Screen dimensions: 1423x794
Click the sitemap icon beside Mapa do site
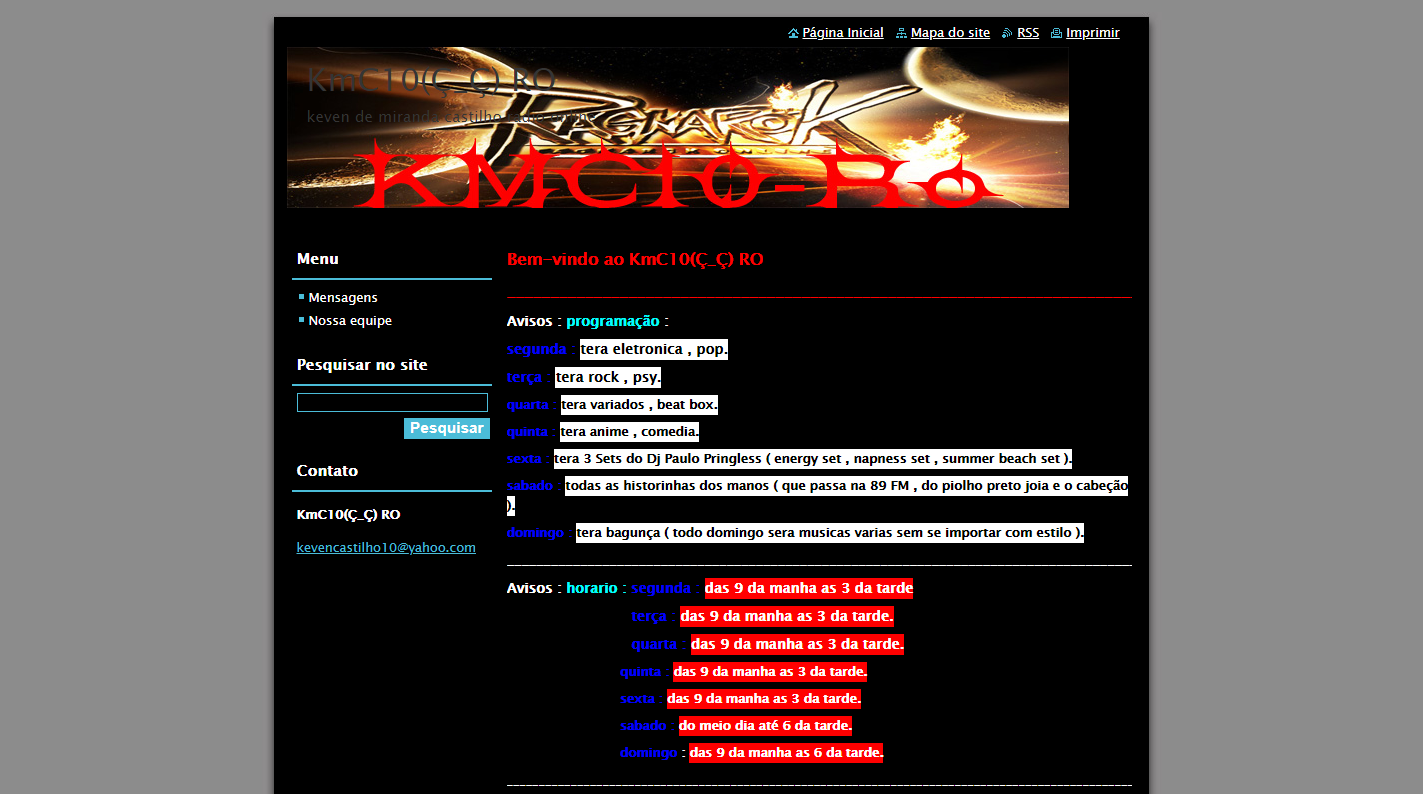[x=901, y=33]
